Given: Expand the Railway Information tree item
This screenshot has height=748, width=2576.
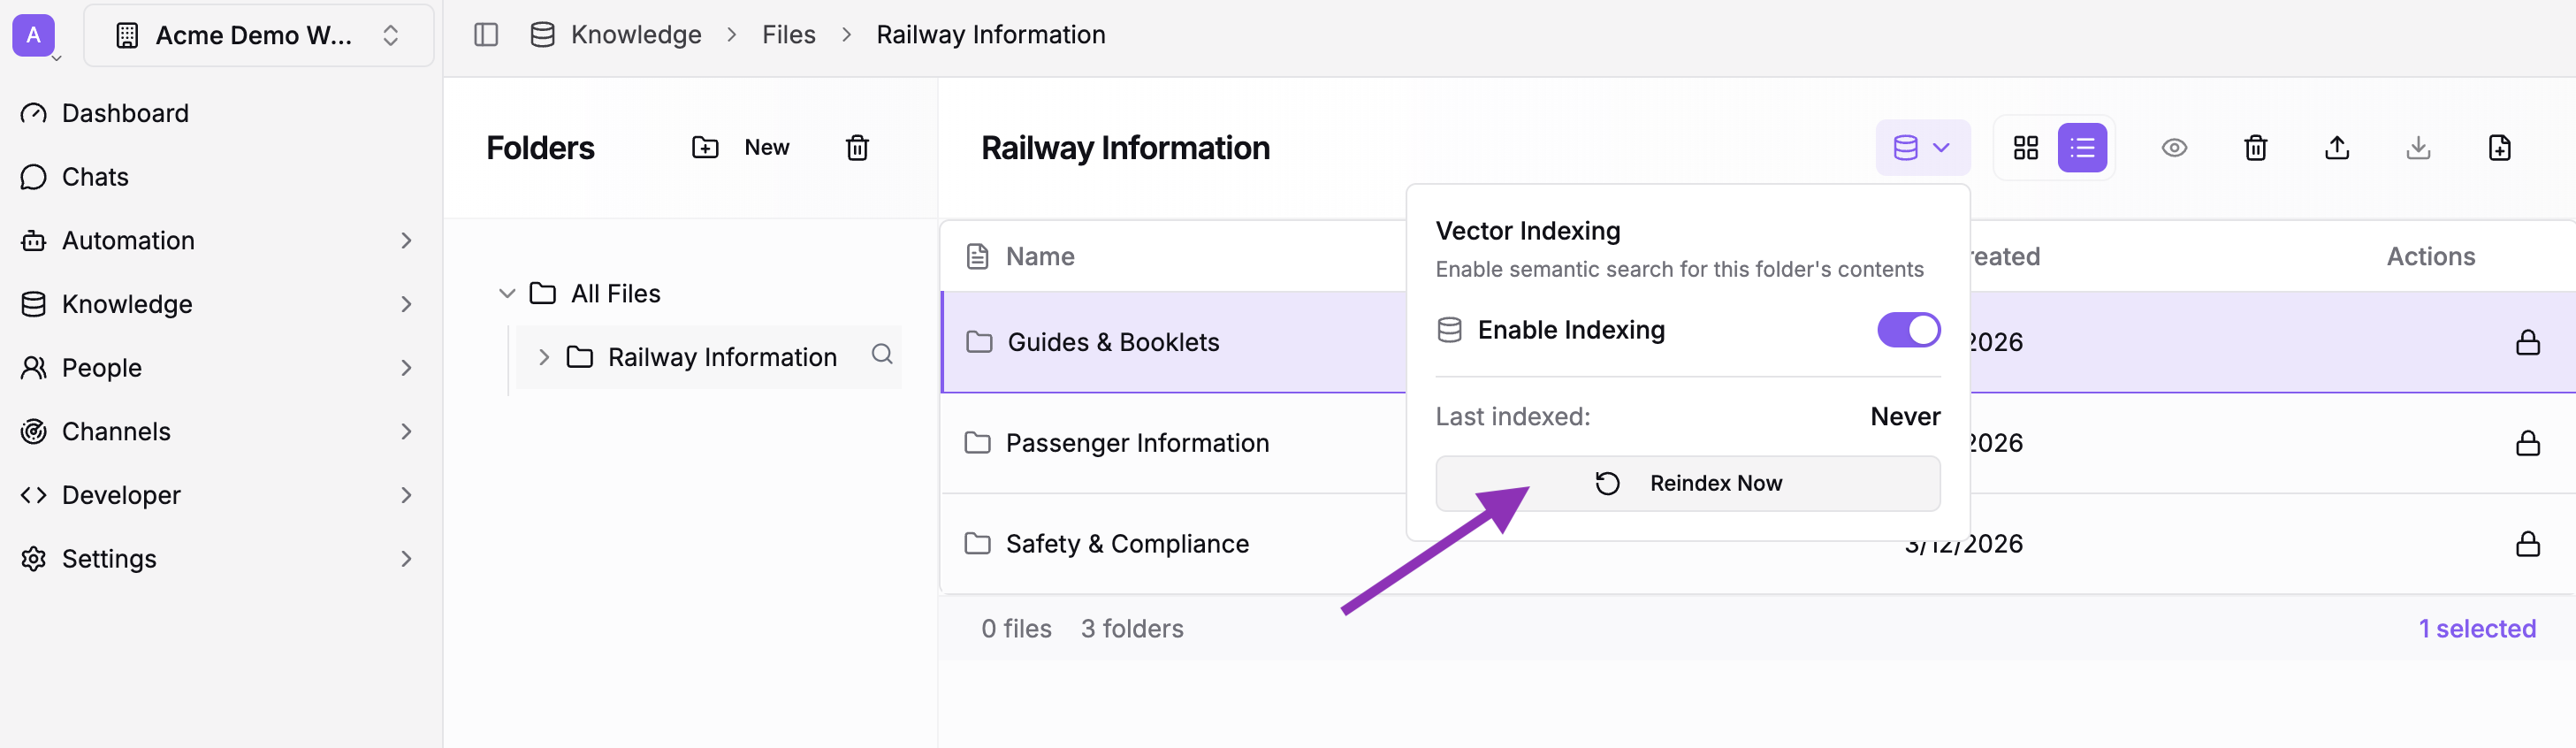Looking at the screenshot, I should point(545,356).
